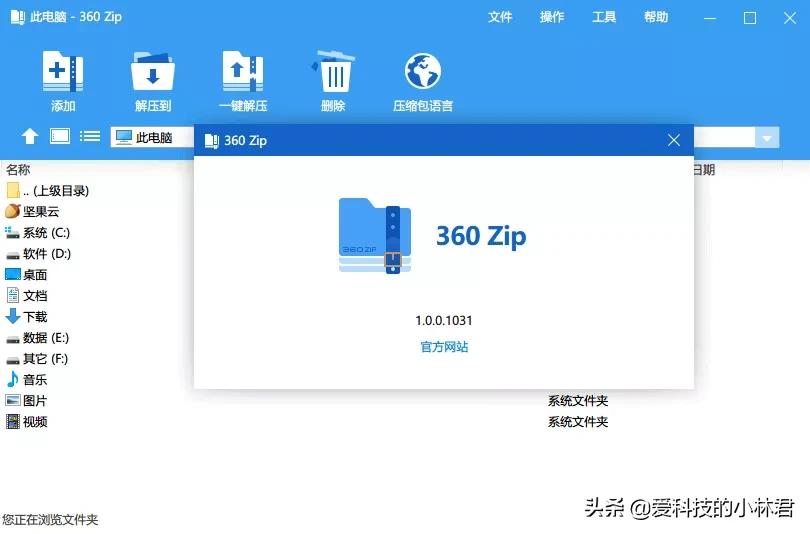The height and width of the screenshot is (534, 810).
Task: Close the main 360 Zip window
Action: point(790,18)
